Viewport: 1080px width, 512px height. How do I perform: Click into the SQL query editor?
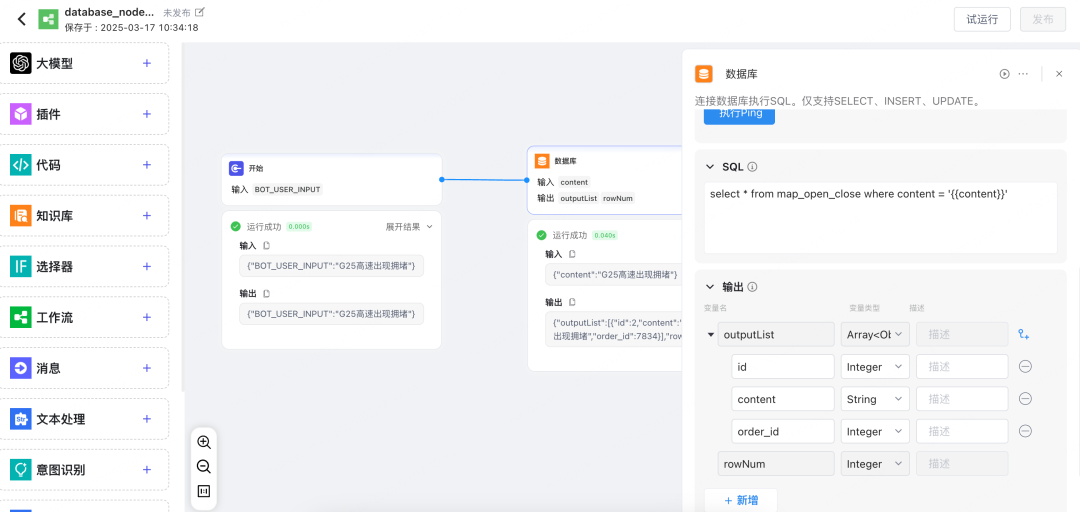(x=880, y=218)
